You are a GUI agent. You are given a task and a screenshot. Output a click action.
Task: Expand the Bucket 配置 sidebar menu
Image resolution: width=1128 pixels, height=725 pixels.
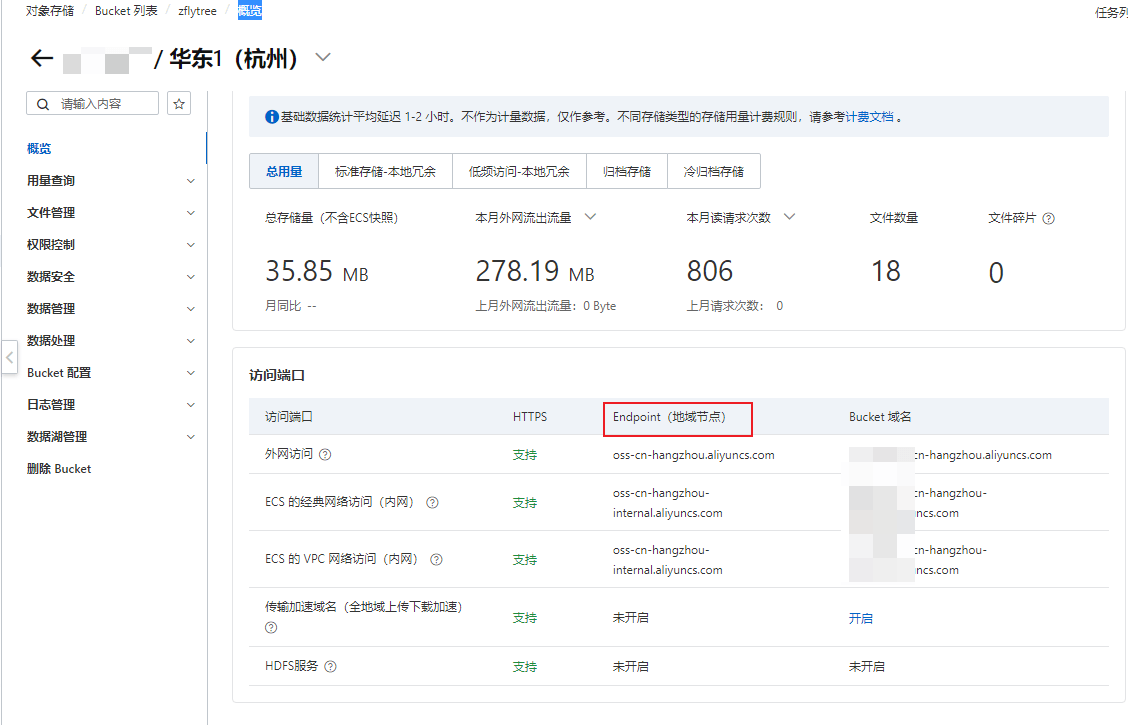click(x=191, y=373)
